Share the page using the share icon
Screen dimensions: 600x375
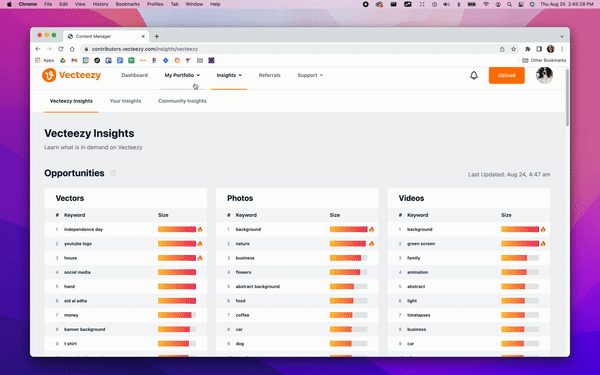coord(502,49)
